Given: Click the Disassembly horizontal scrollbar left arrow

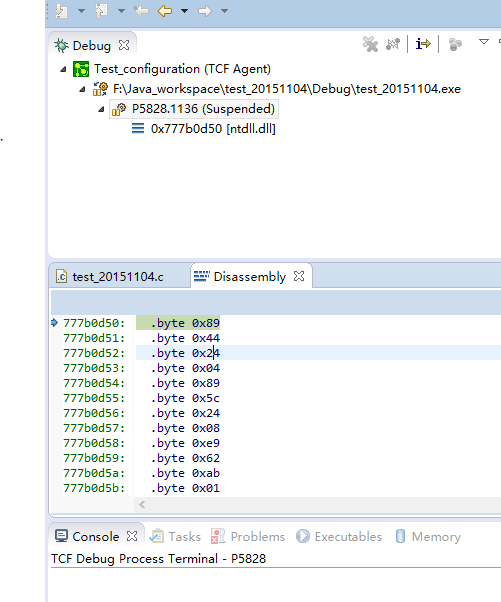Looking at the screenshot, I should click(x=142, y=504).
